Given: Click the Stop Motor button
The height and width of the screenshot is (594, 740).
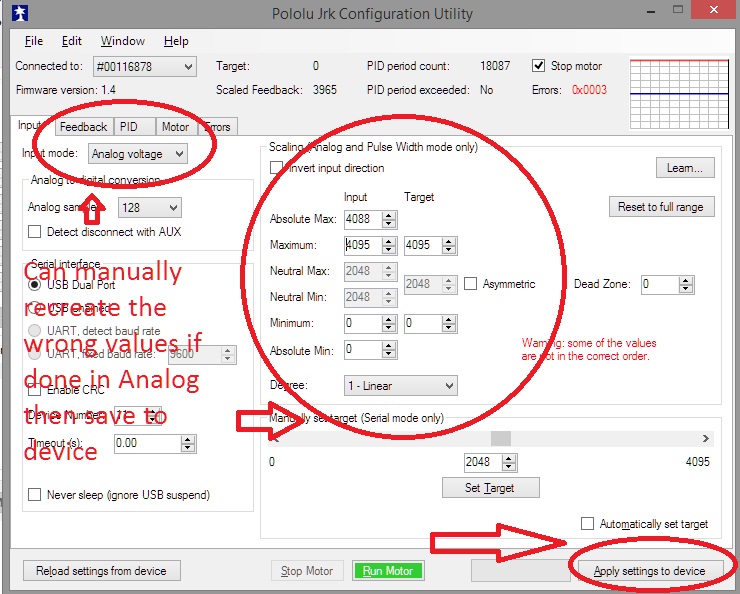Looking at the screenshot, I should (307, 571).
